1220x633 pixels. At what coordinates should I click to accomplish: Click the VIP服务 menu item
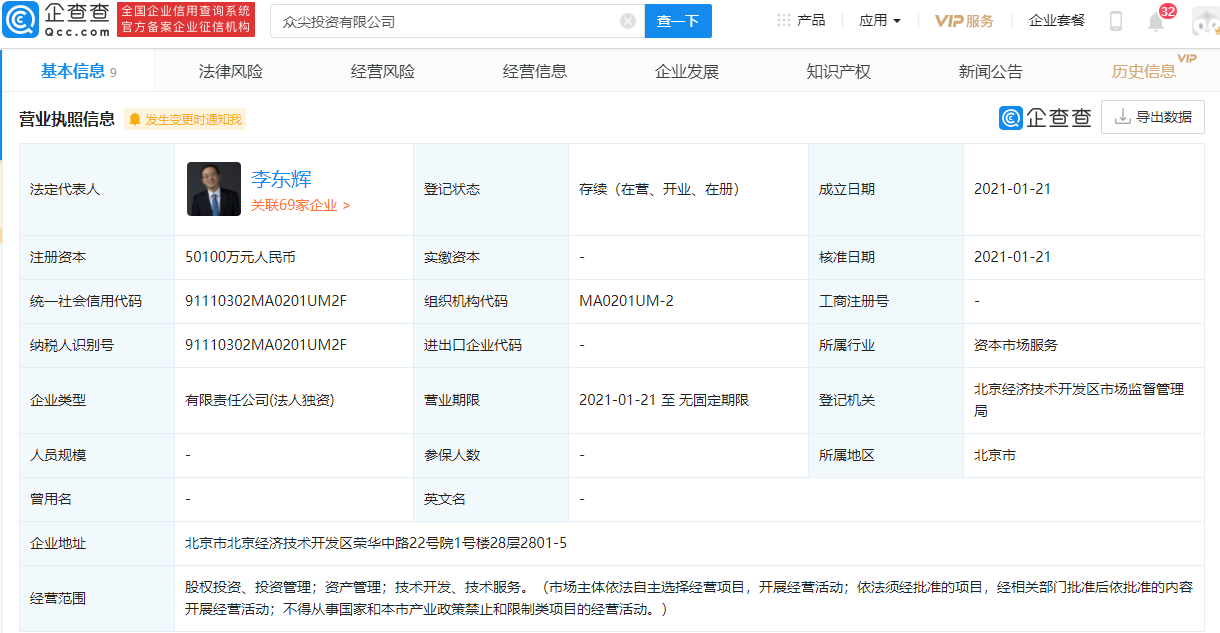[x=963, y=19]
